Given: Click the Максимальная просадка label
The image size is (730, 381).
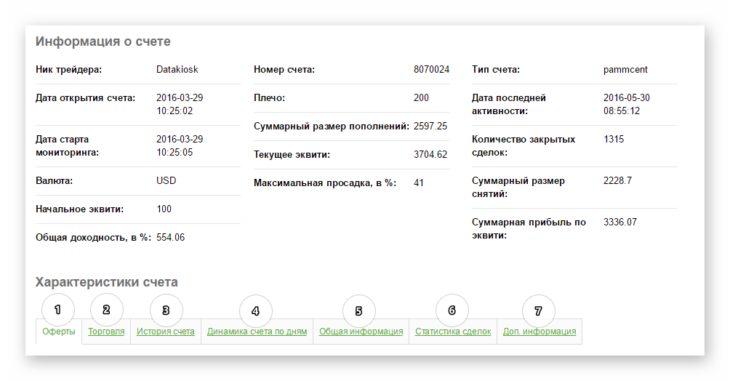Looking at the screenshot, I should point(325,183).
